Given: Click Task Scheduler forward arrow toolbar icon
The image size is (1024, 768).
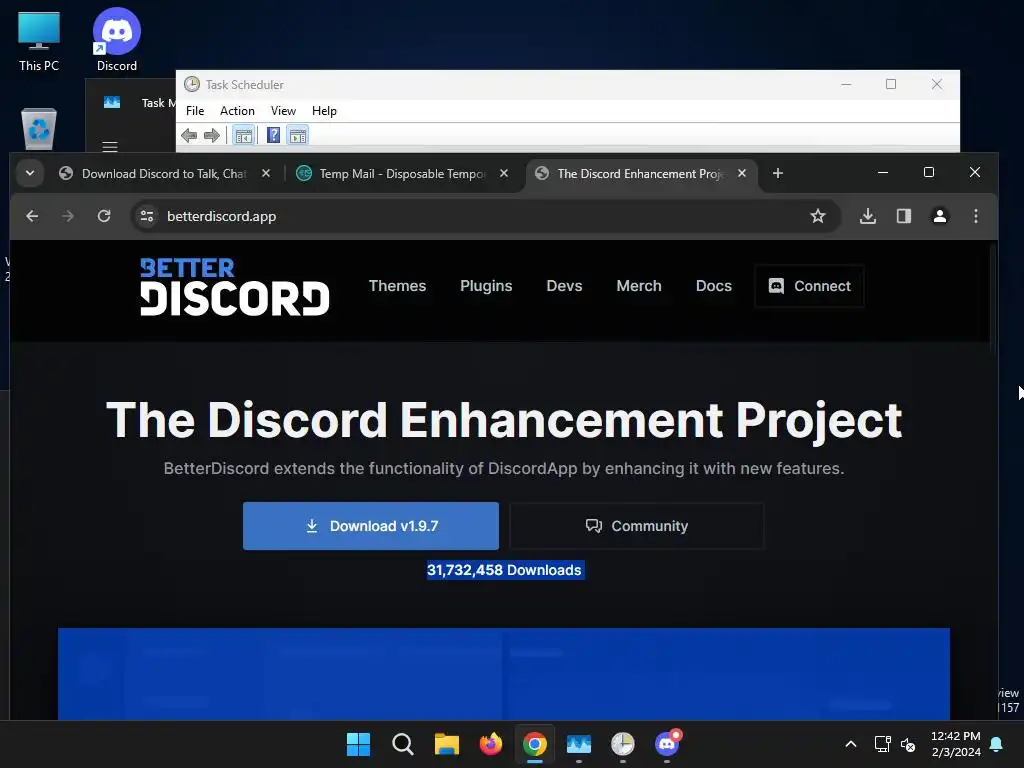Looking at the screenshot, I should [212, 136].
